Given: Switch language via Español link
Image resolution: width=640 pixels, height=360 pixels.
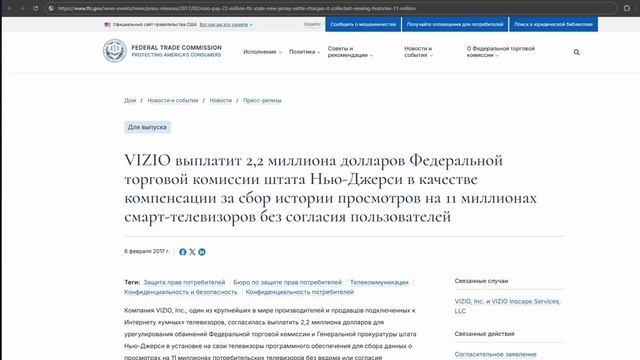Looking at the screenshot, I should [312, 24].
